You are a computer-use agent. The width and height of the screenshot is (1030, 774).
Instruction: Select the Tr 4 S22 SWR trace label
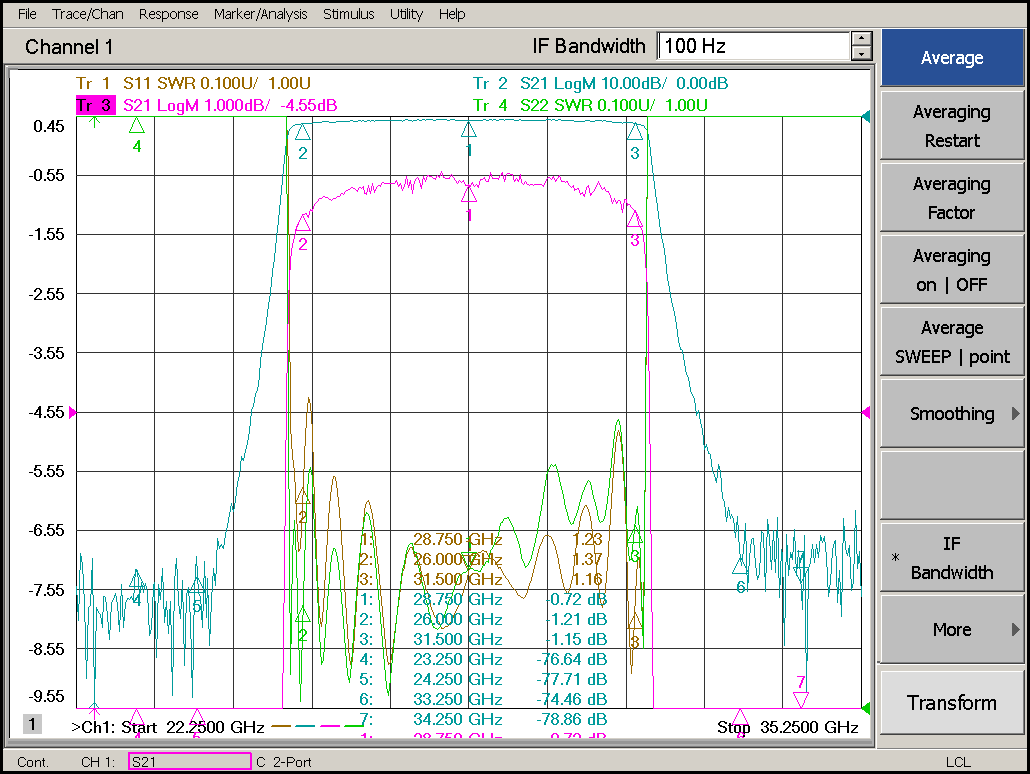coord(590,105)
